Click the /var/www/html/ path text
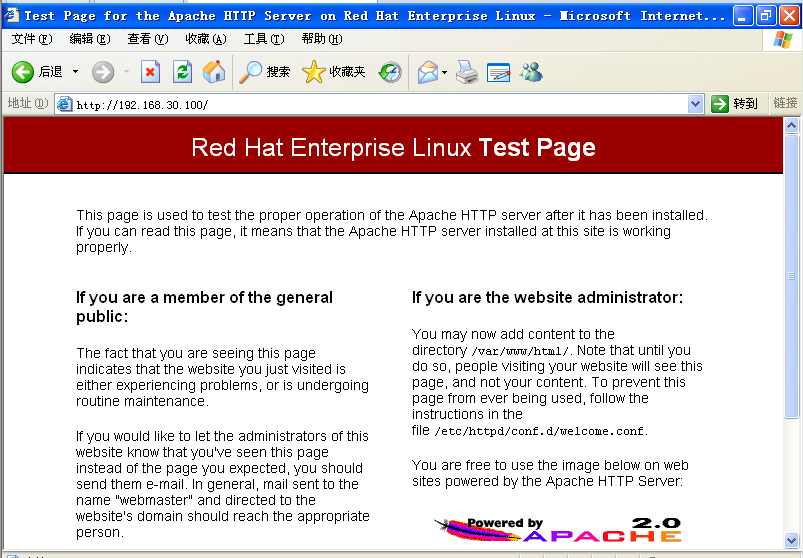Screen dimensions: 803x558 pos(520,351)
